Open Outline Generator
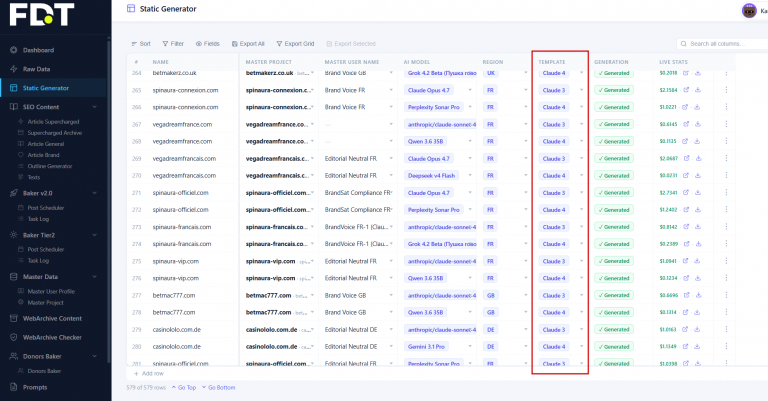This screenshot has width=768, height=401. point(49,166)
